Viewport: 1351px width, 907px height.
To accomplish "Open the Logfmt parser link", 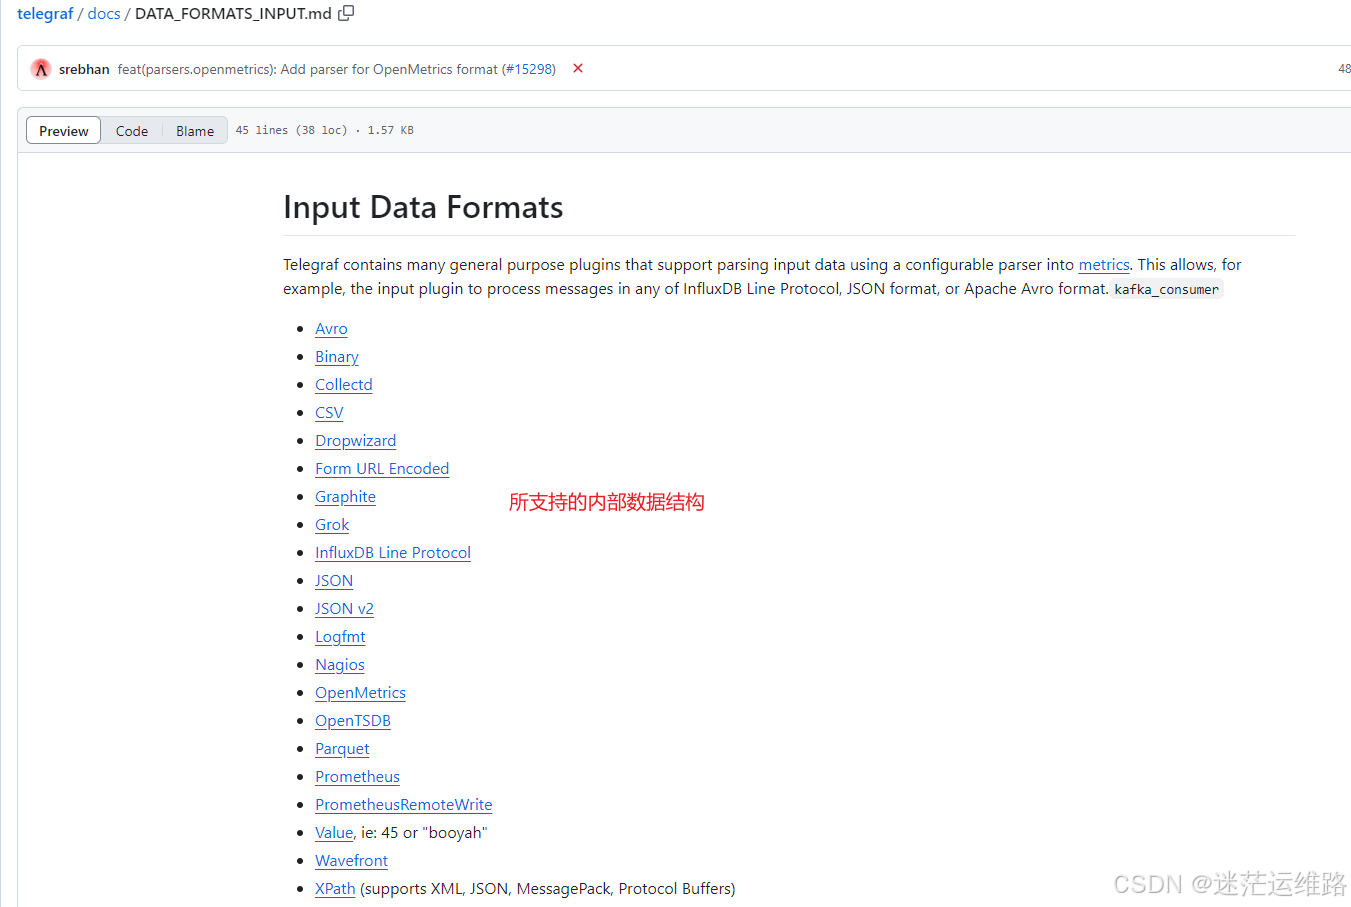I will [340, 637].
